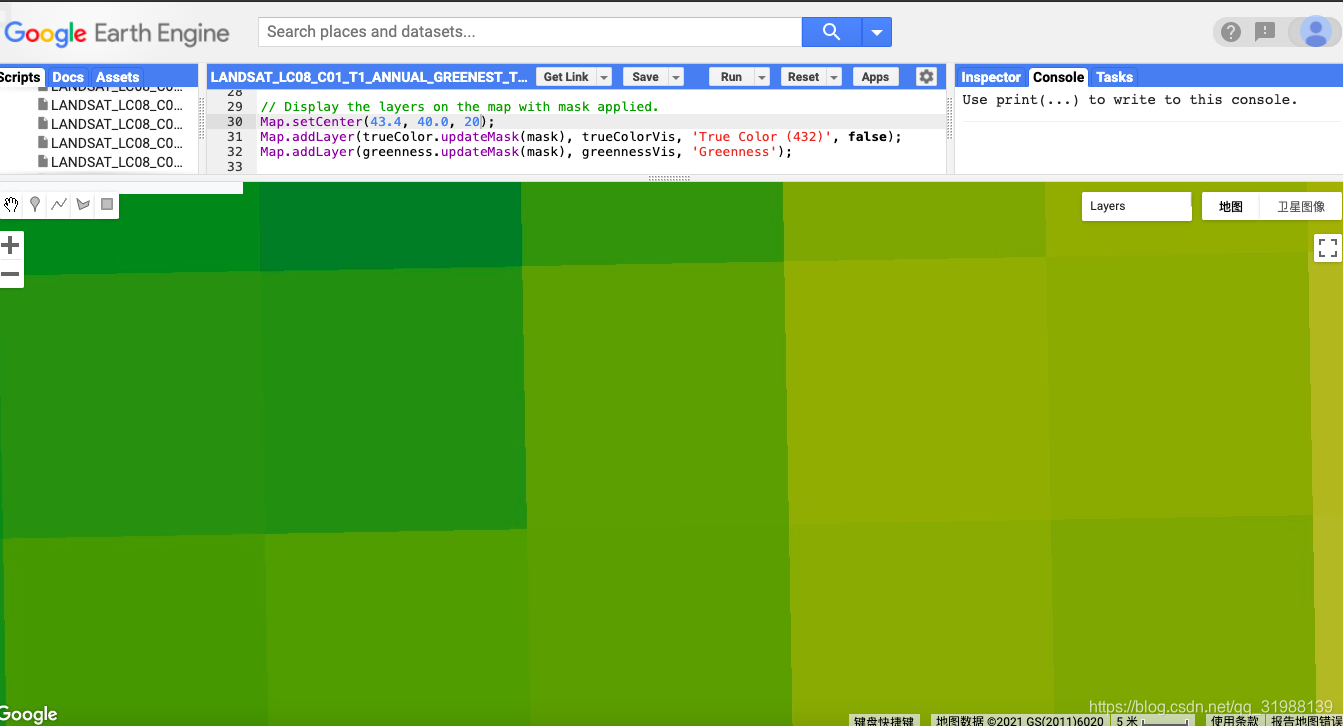
Task: Select the draw rectangle tool
Action: coord(107,205)
